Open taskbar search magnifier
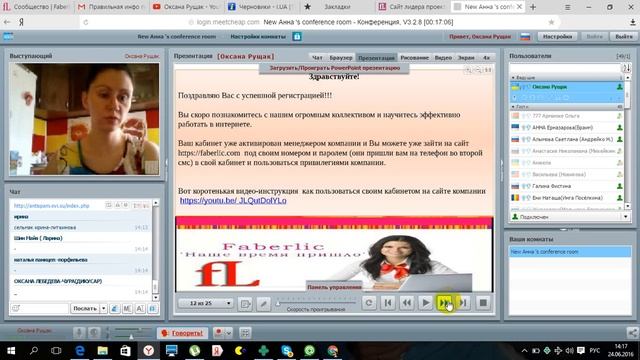The image size is (640, 360). click(34, 351)
